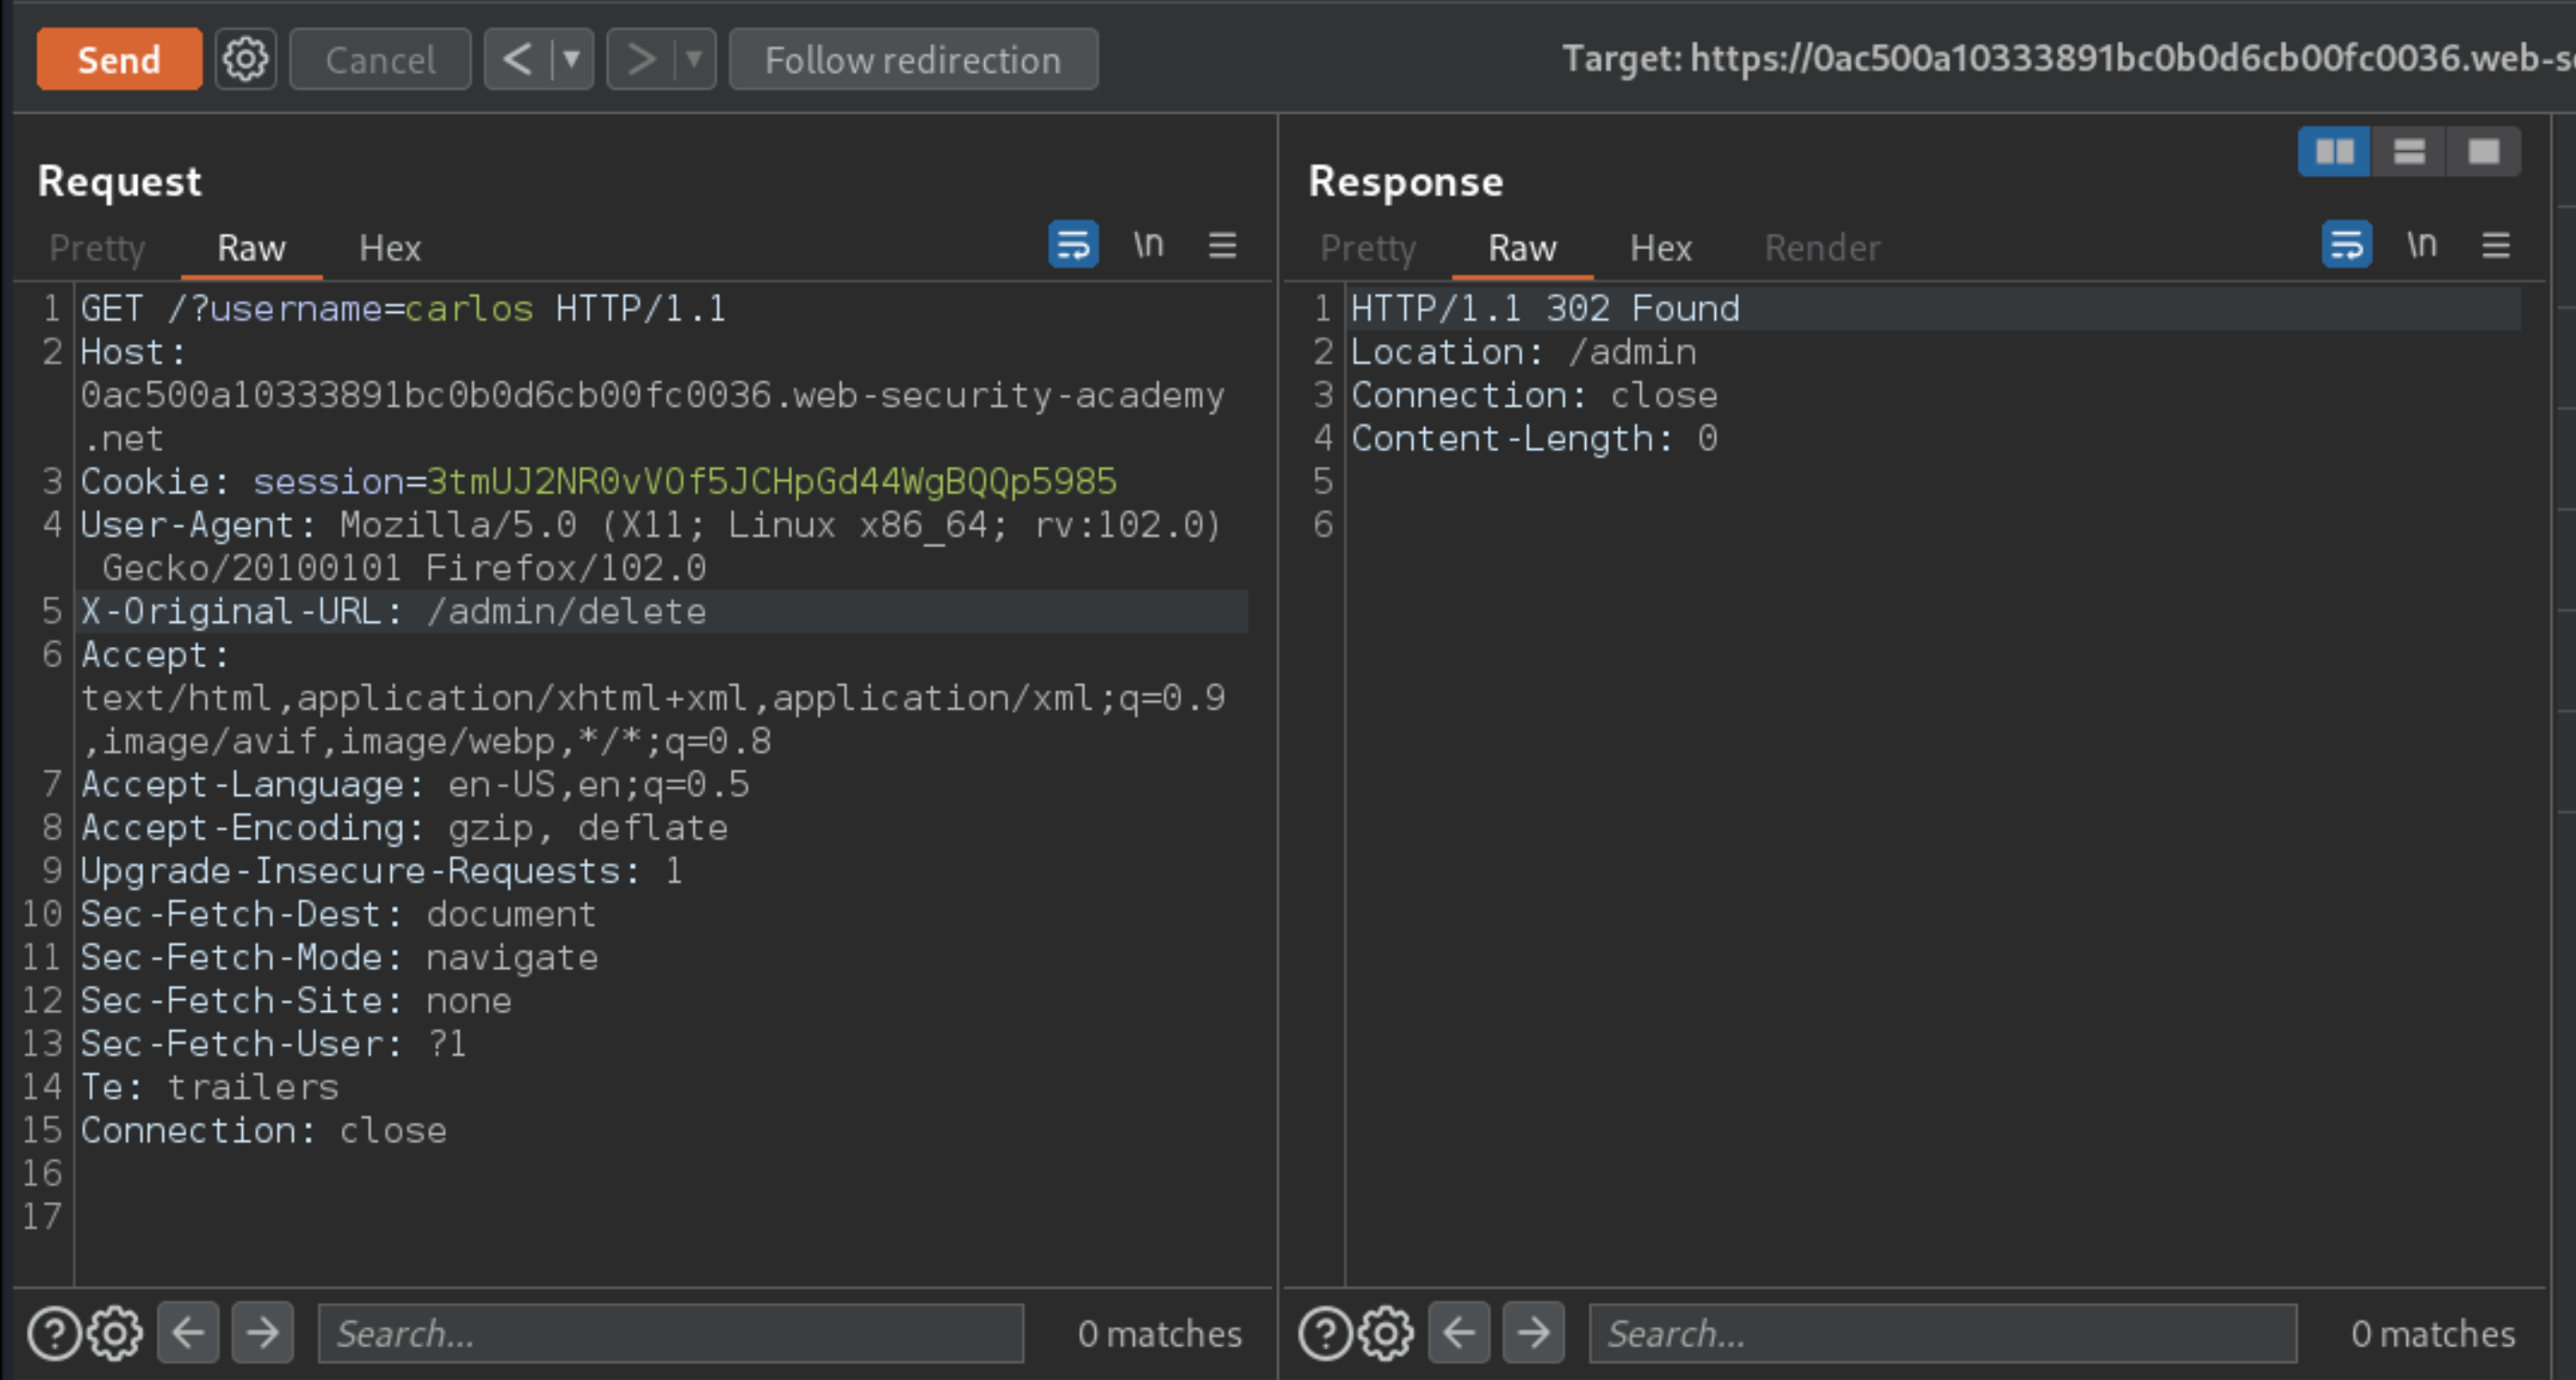
Task: Select the Response Raw tab
Action: coord(1522,248)
